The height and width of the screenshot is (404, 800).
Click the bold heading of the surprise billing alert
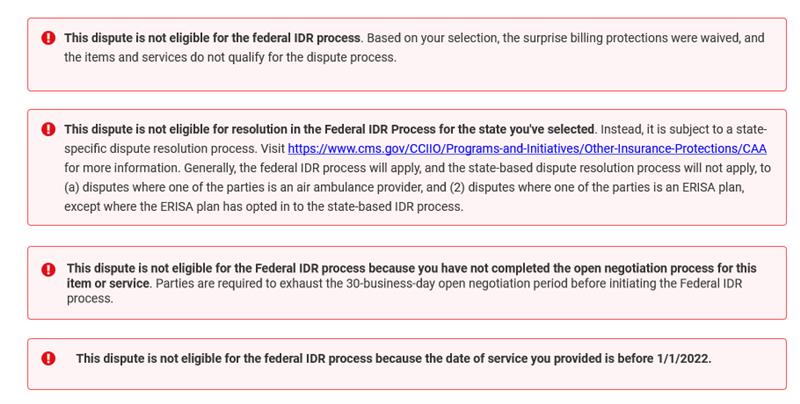212,38
